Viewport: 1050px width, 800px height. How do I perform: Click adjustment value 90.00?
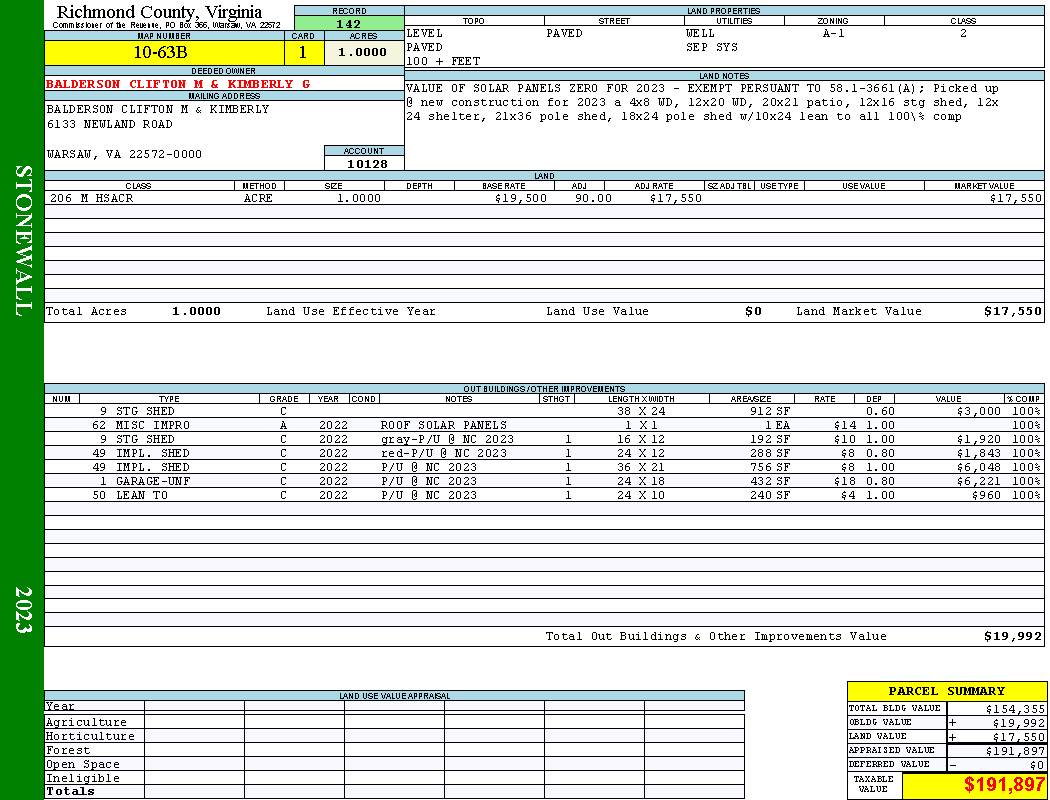(x=593, y=198)
